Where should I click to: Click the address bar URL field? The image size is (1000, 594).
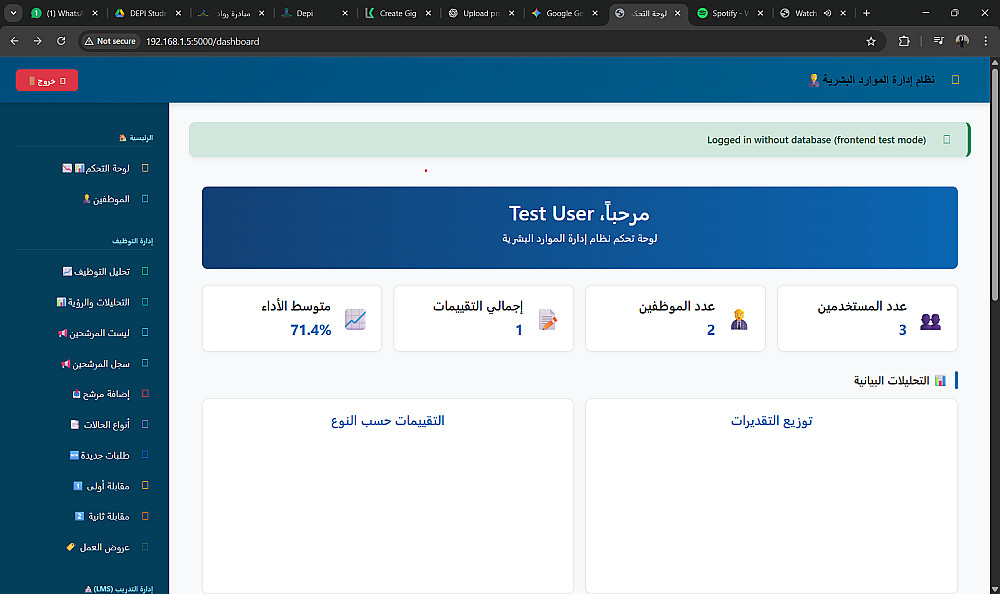400,41
